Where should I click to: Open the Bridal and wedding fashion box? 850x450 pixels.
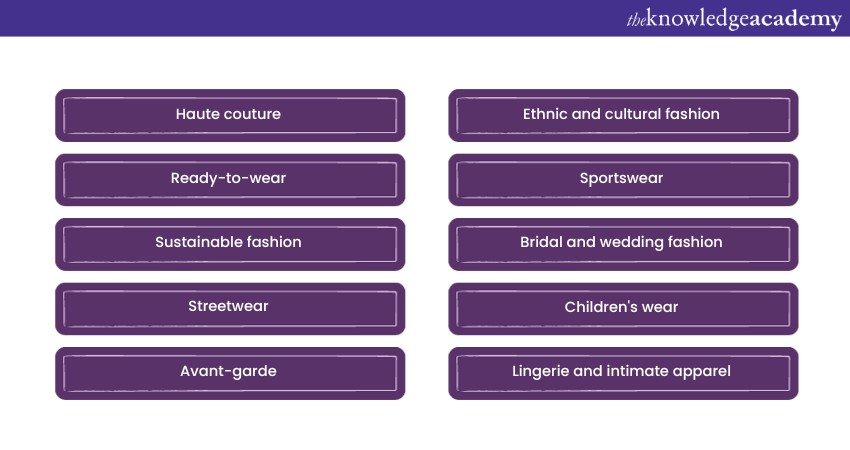click(622, 243)
